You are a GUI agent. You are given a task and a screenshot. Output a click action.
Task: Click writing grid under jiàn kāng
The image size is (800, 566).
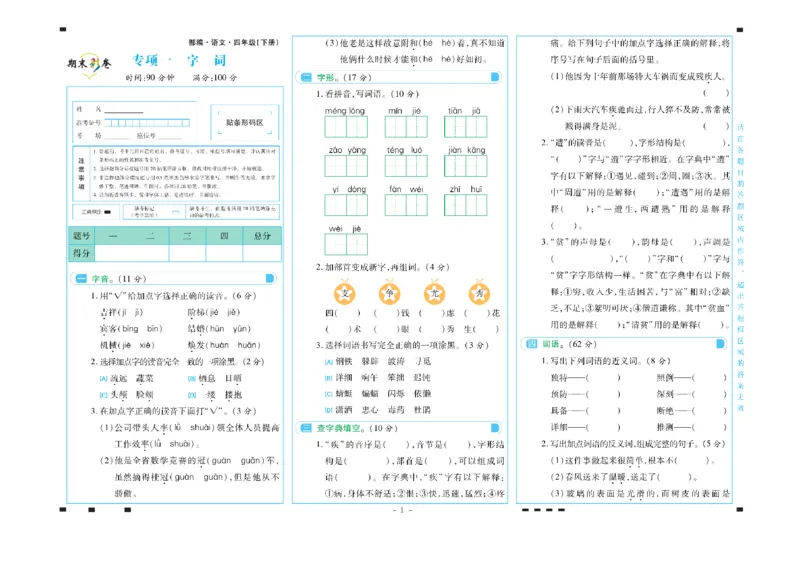[x=465, y=166]
